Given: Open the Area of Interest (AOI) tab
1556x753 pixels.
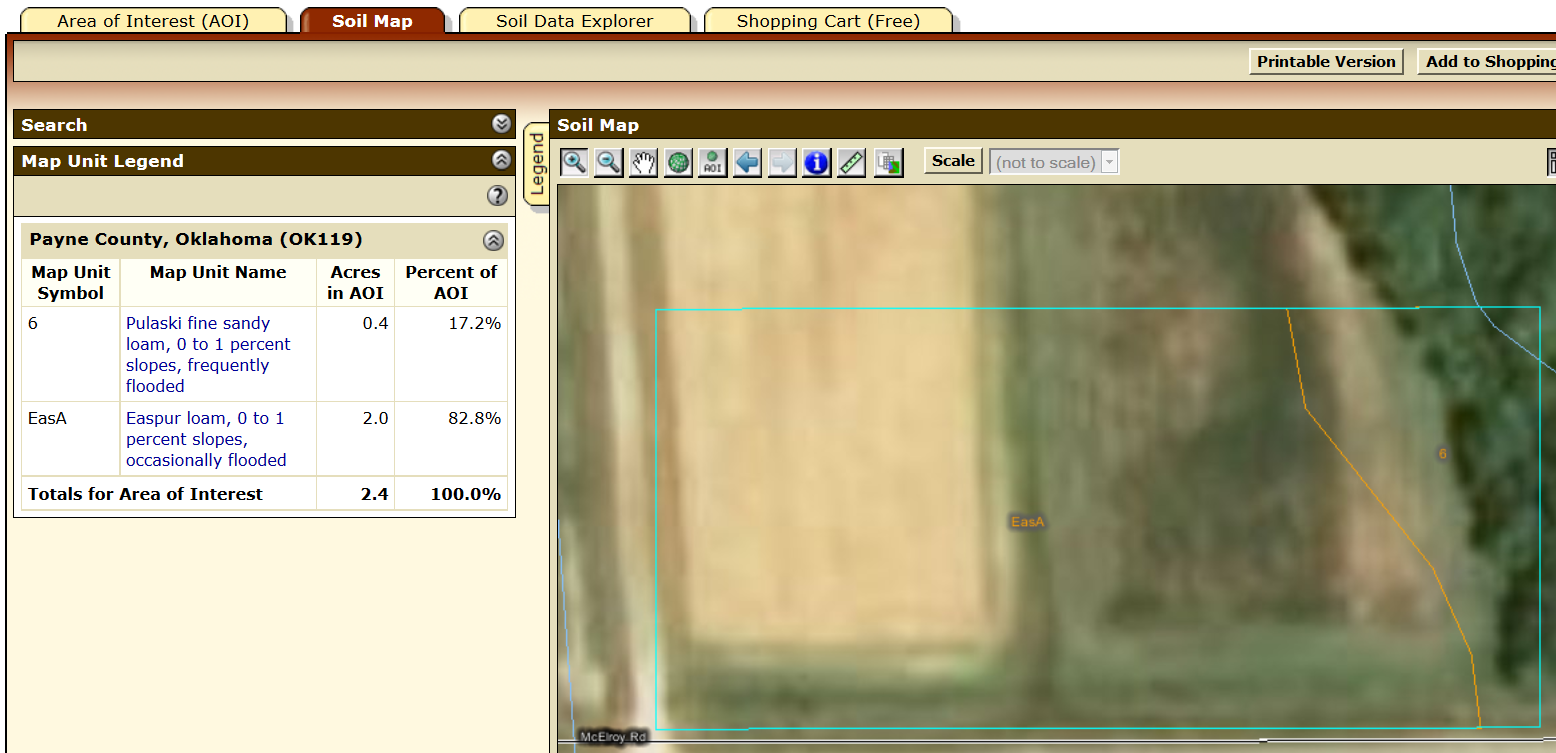Looking at the screenshot, I should click(x=152, y=20).
